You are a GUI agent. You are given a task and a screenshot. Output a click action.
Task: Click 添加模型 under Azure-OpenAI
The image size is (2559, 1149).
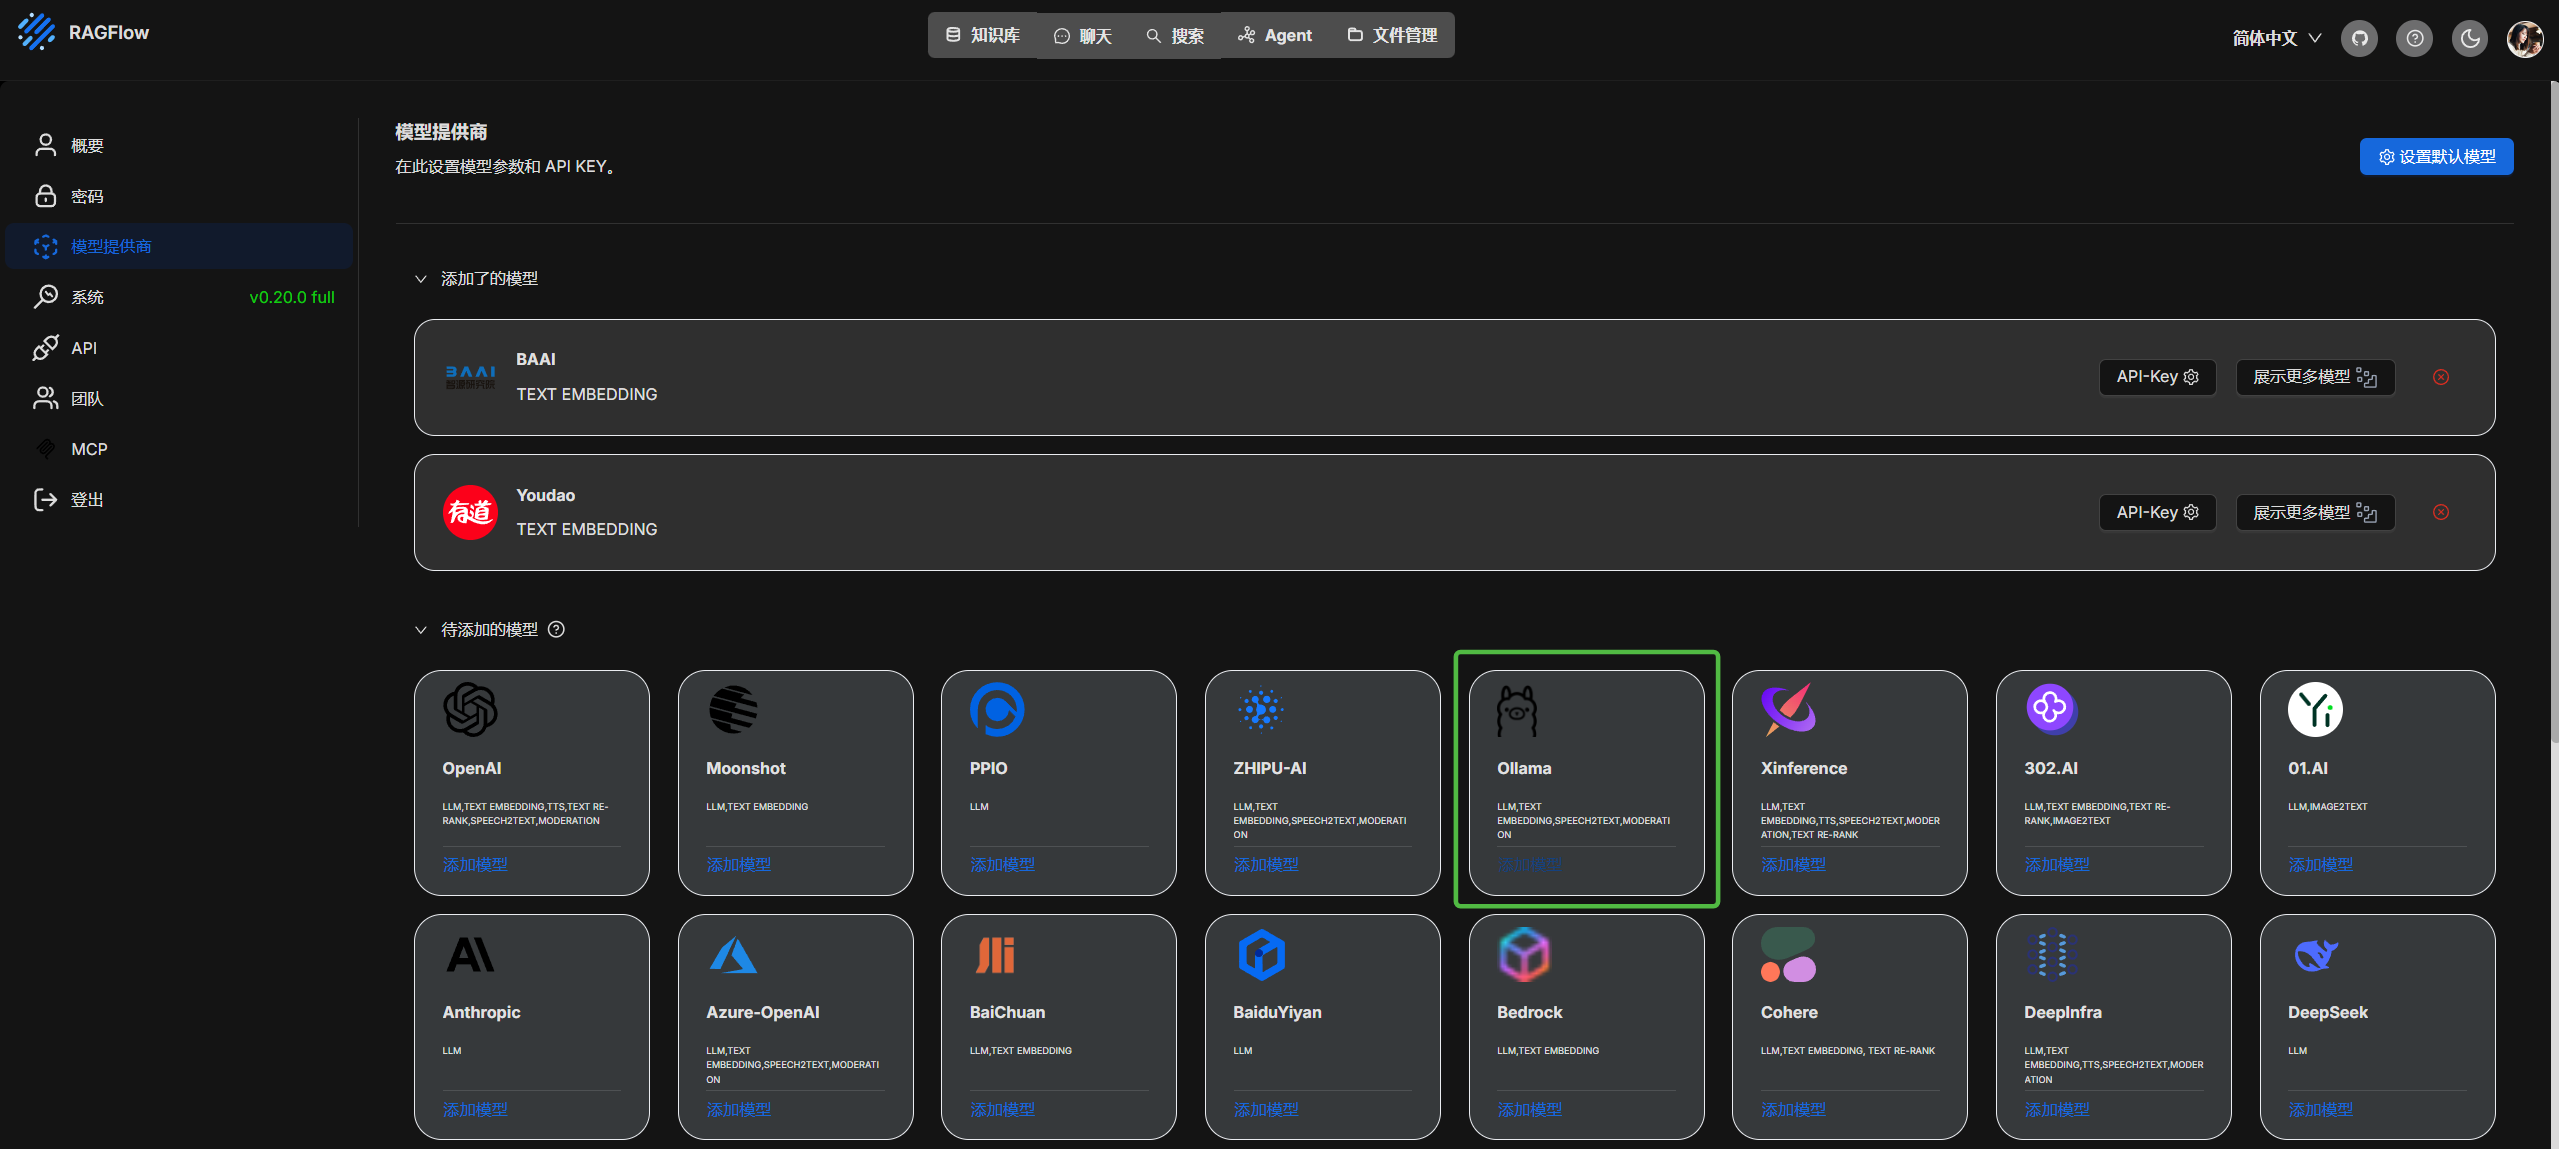pos(739,1109)
